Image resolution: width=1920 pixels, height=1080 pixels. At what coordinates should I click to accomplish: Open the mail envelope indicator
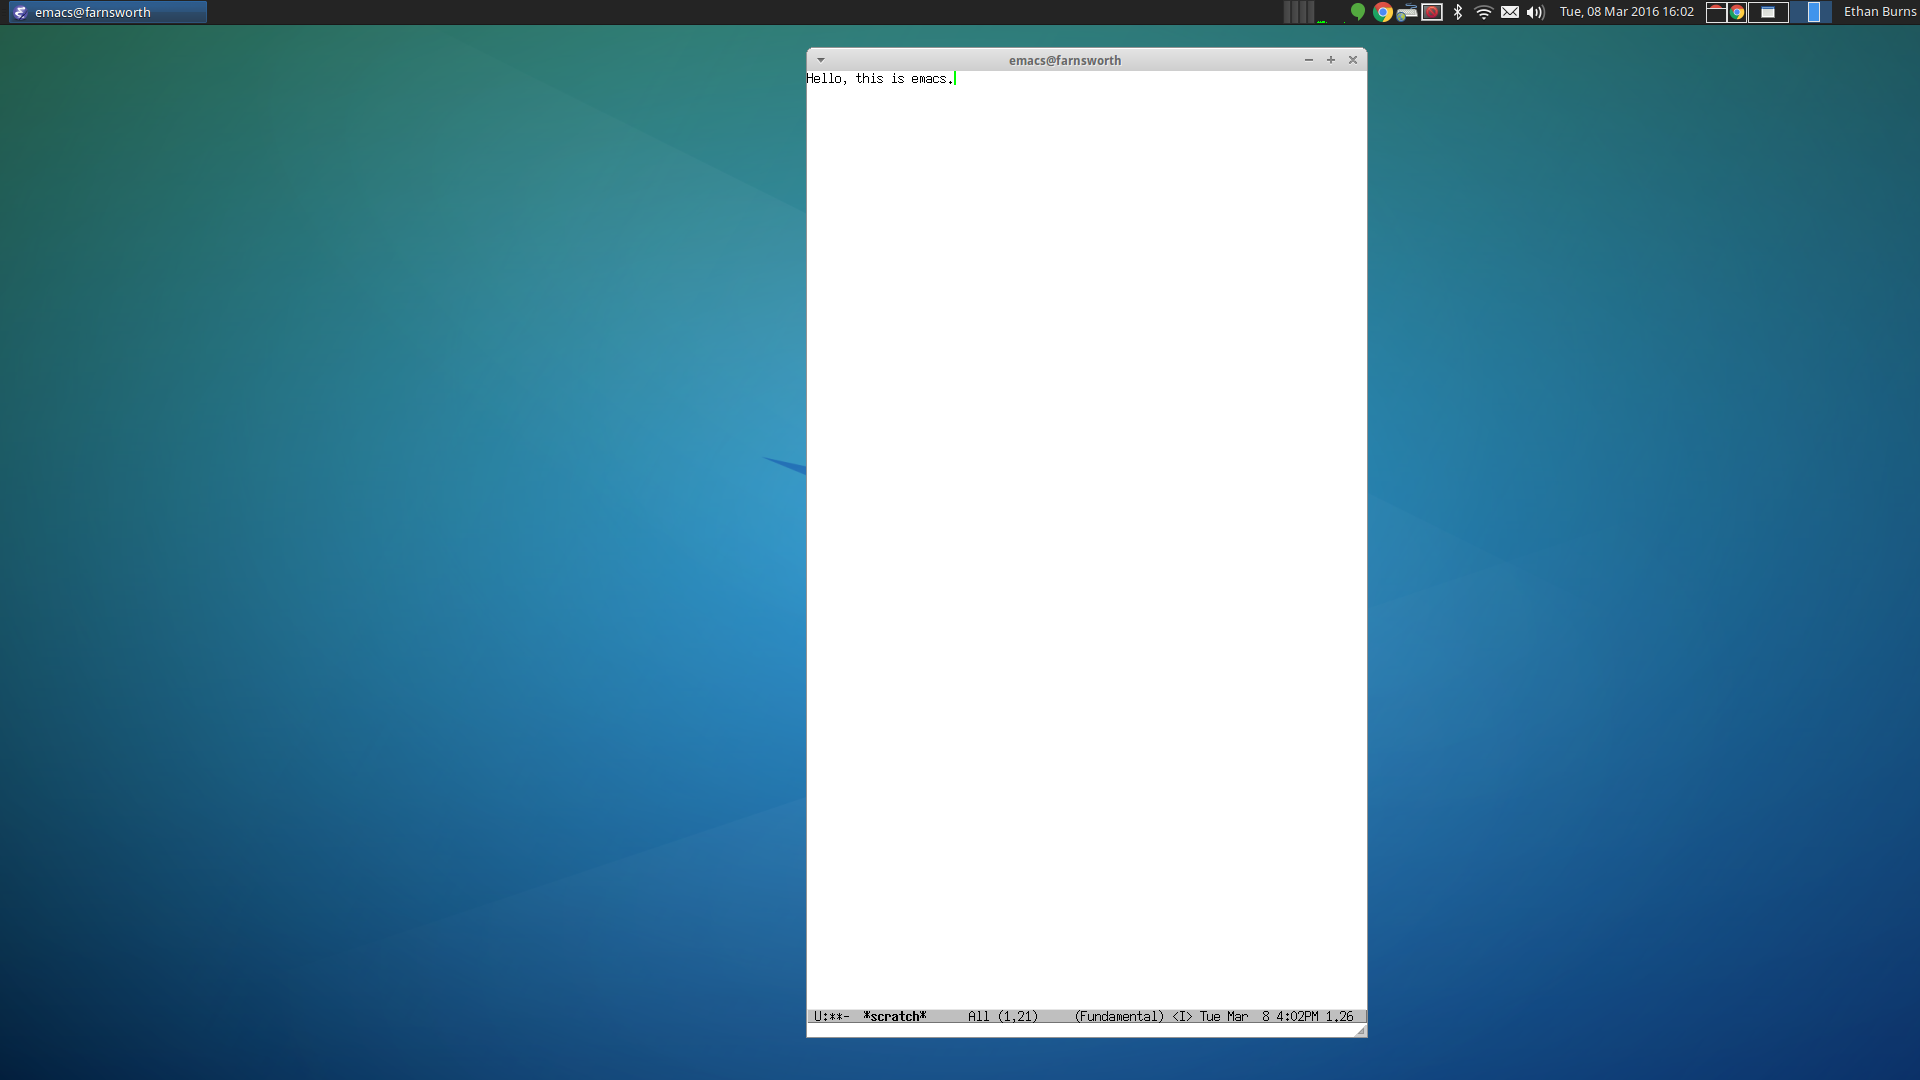click(1510, 12)
